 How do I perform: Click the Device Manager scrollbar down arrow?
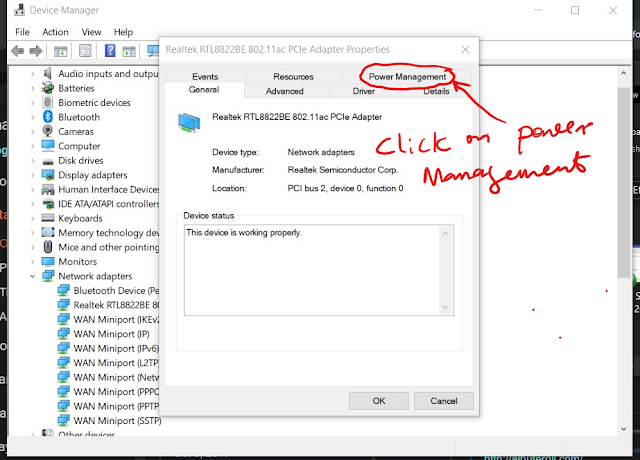624,429
